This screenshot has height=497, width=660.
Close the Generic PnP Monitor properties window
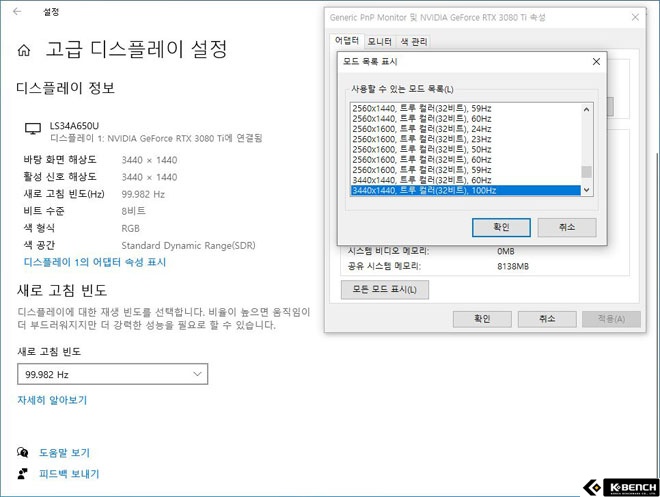(x=635, y=17)
